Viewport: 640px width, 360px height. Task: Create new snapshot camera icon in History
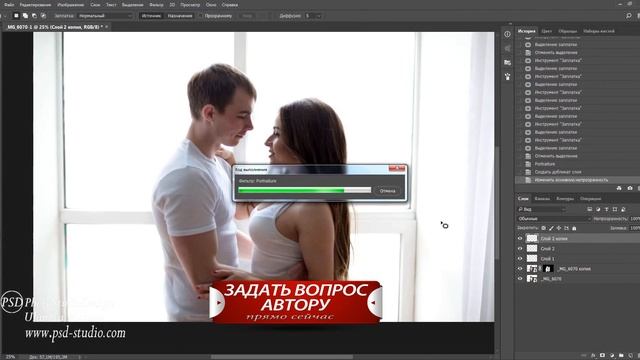pyautogui.click(x=630, y=188)
